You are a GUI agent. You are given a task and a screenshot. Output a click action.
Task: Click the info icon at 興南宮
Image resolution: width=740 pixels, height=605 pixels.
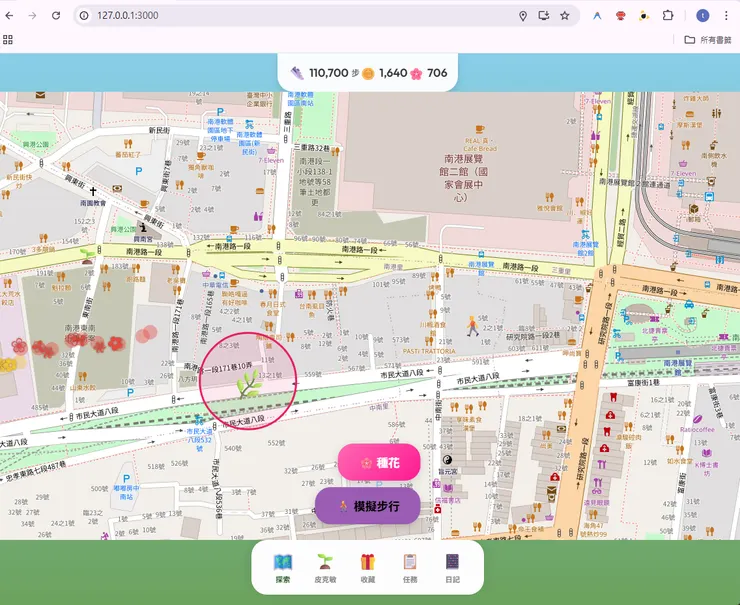tap(143, 228)
